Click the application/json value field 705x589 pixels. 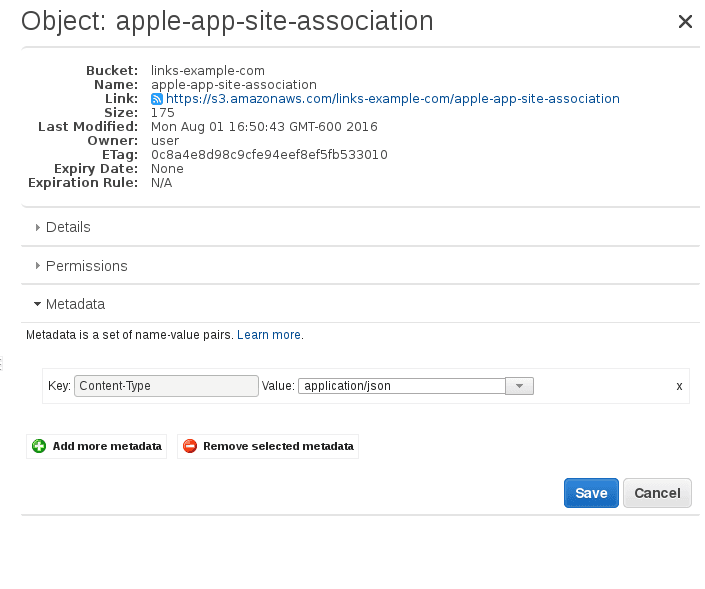[x=401, y=386]
